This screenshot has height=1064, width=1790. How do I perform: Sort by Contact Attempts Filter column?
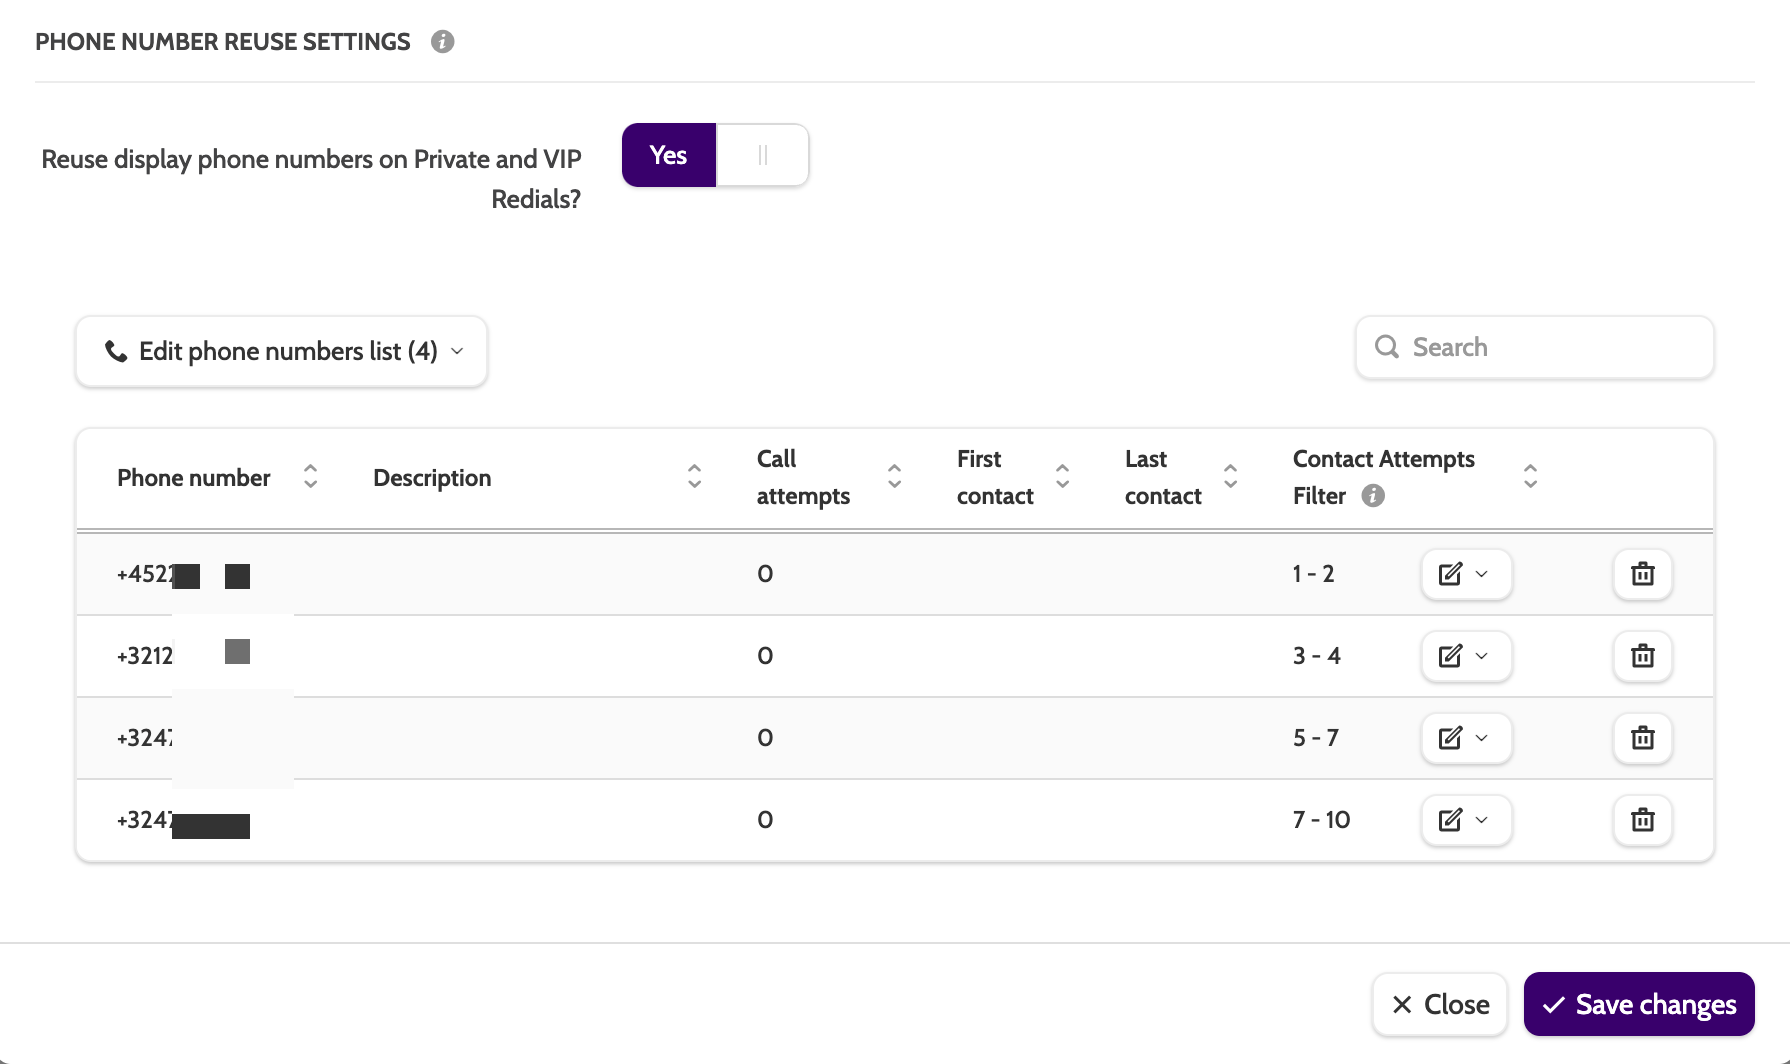point(1530,477)
